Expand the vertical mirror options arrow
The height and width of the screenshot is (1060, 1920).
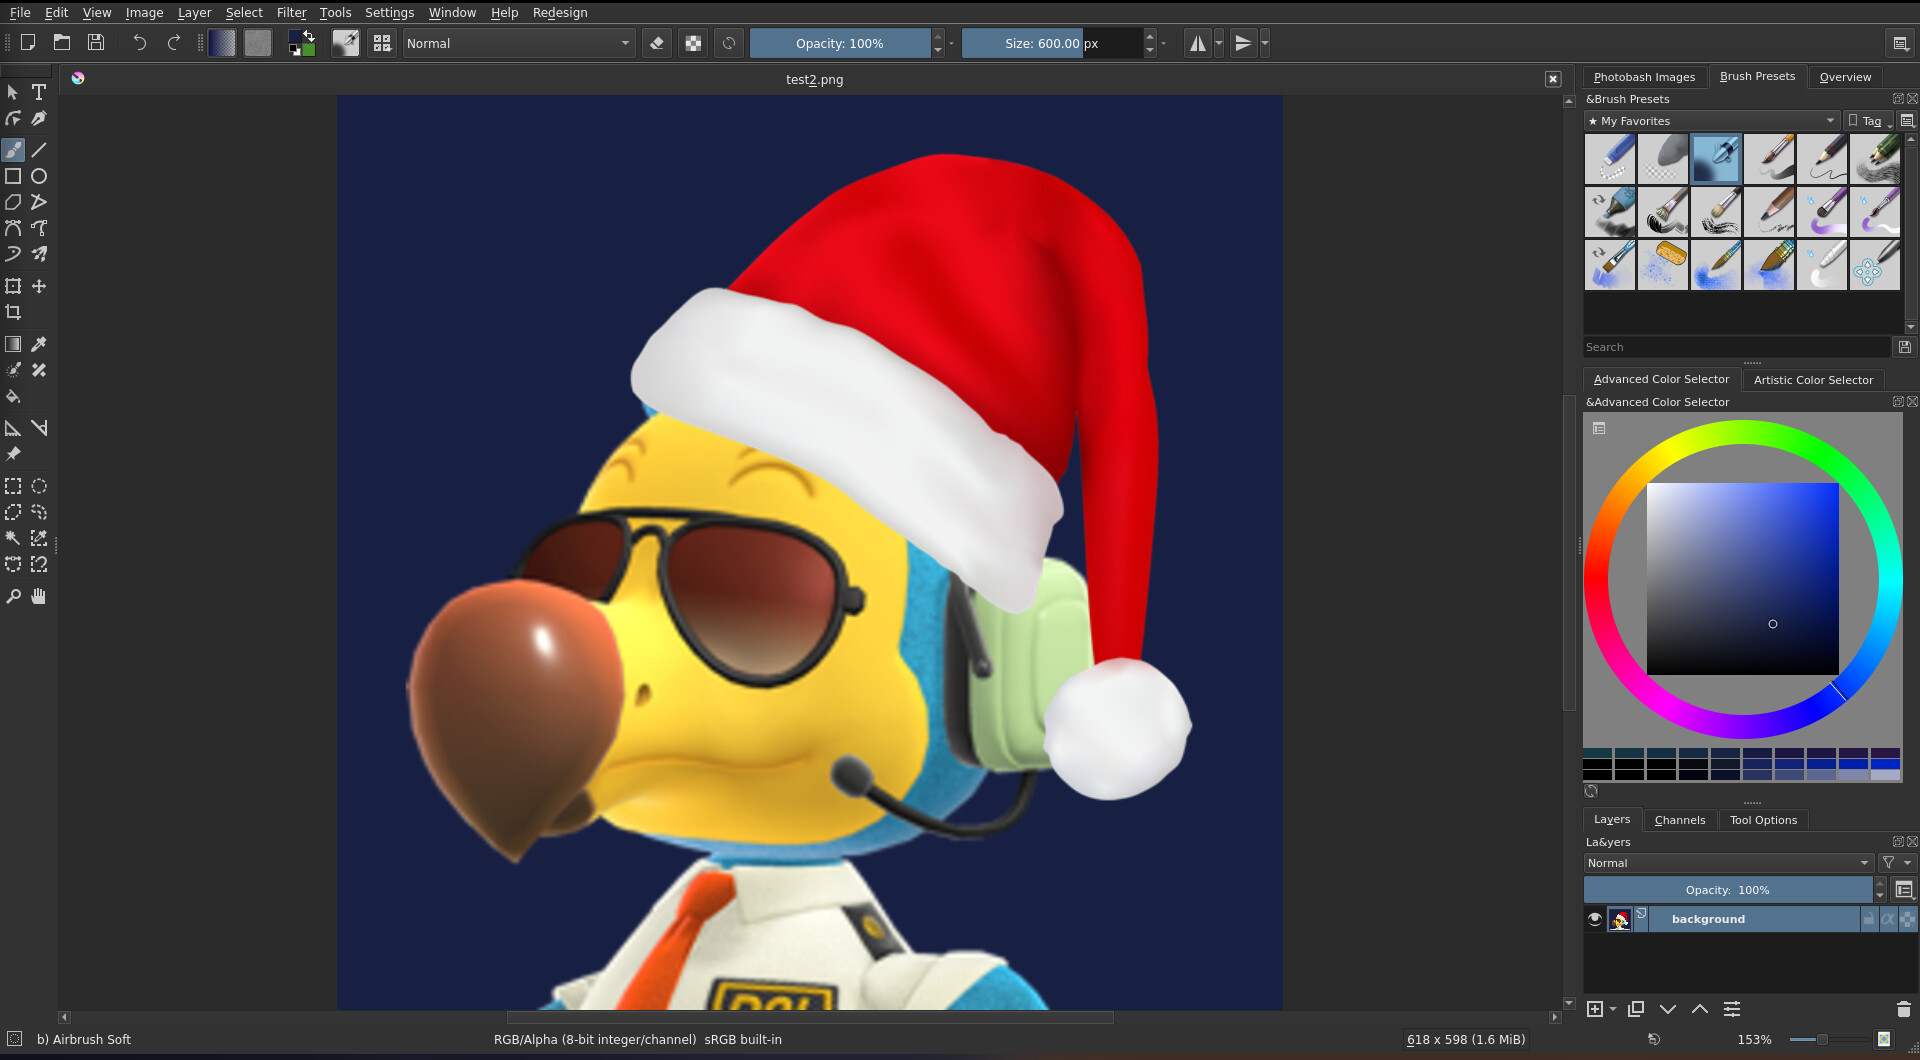[1265, 43]
